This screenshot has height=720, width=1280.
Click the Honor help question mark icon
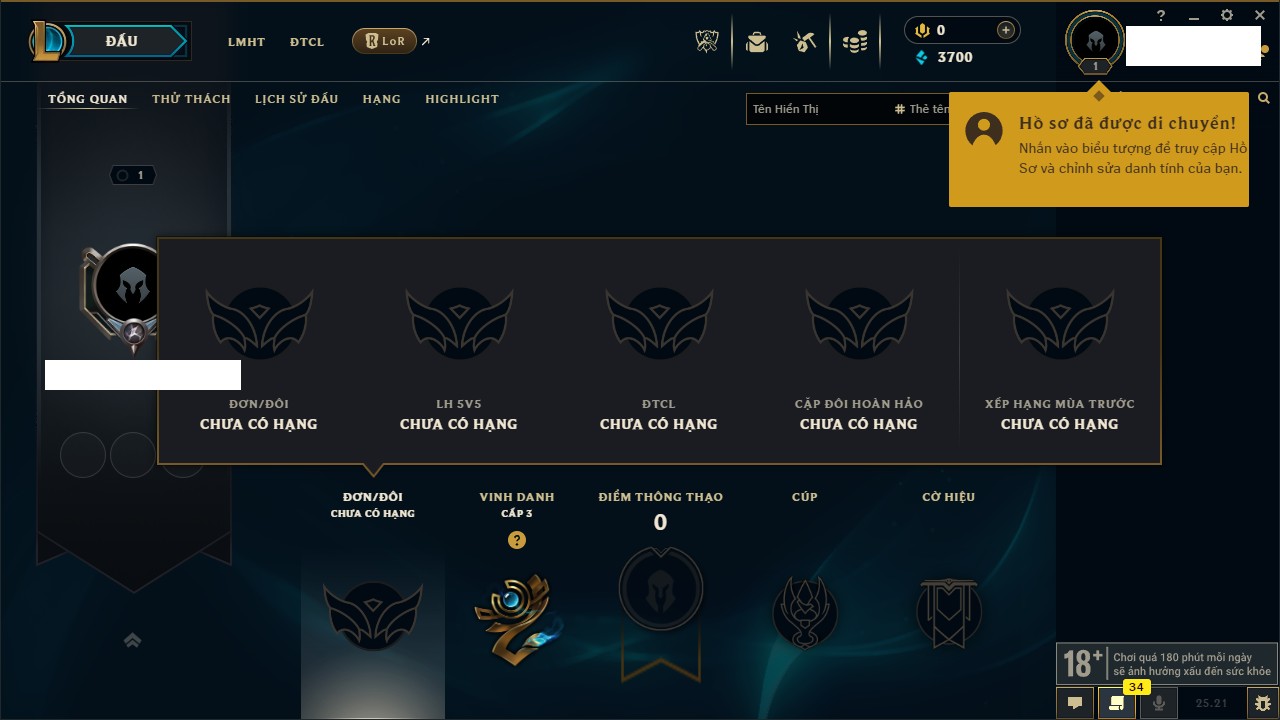[516, 540]
